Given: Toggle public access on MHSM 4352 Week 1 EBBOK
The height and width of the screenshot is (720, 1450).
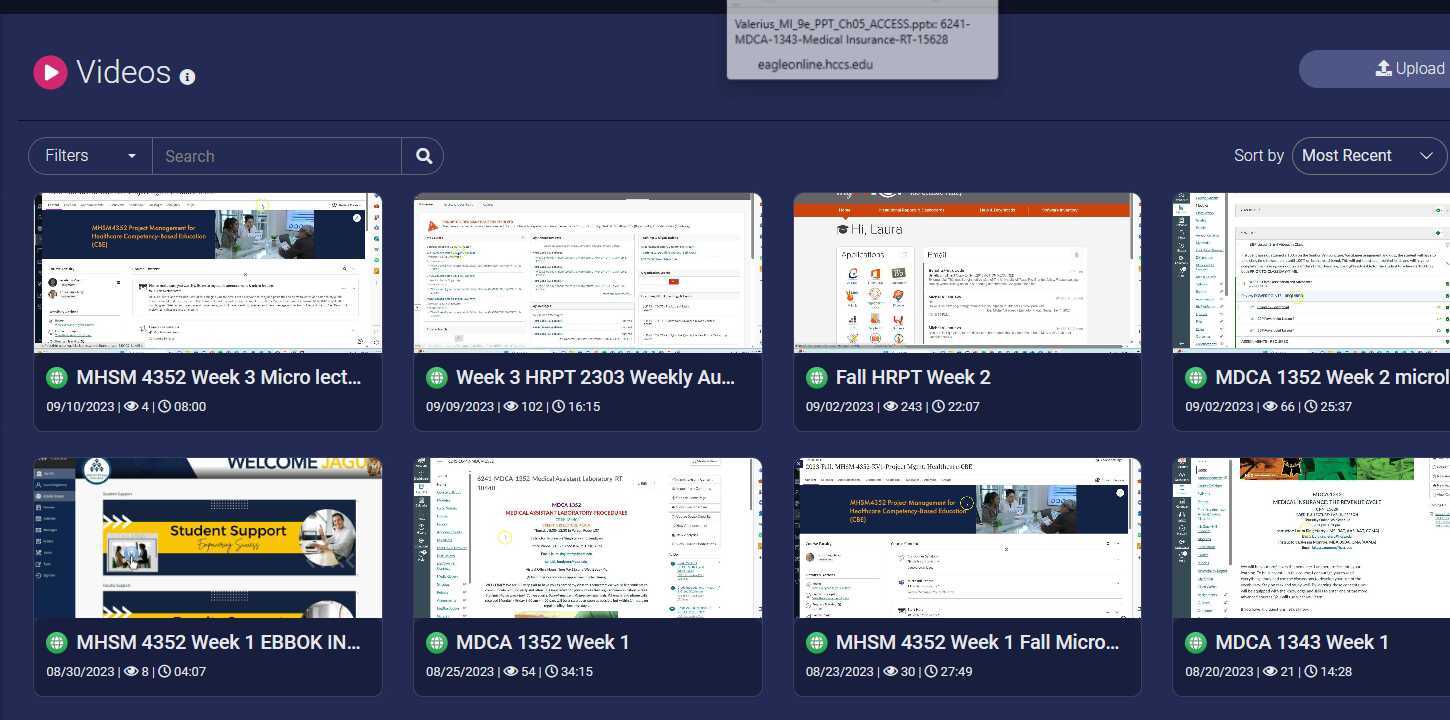Looking at the screenshot, I should pyautogui.click(x=57, y=643).
